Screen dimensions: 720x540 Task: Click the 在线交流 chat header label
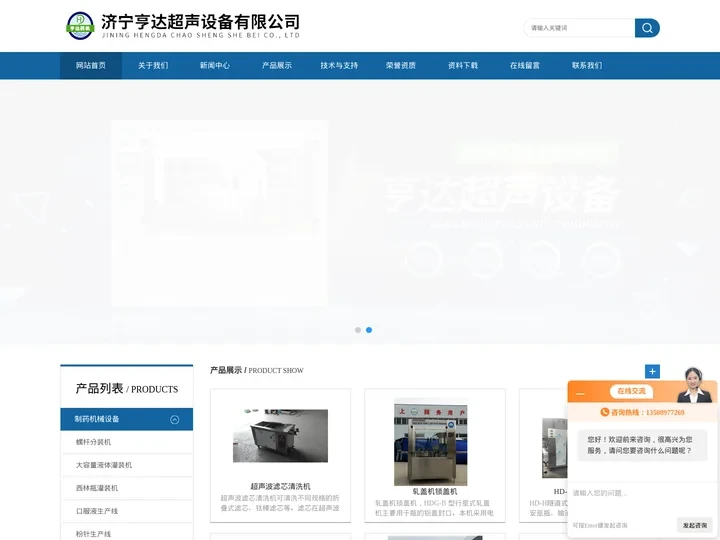point(631,391)
